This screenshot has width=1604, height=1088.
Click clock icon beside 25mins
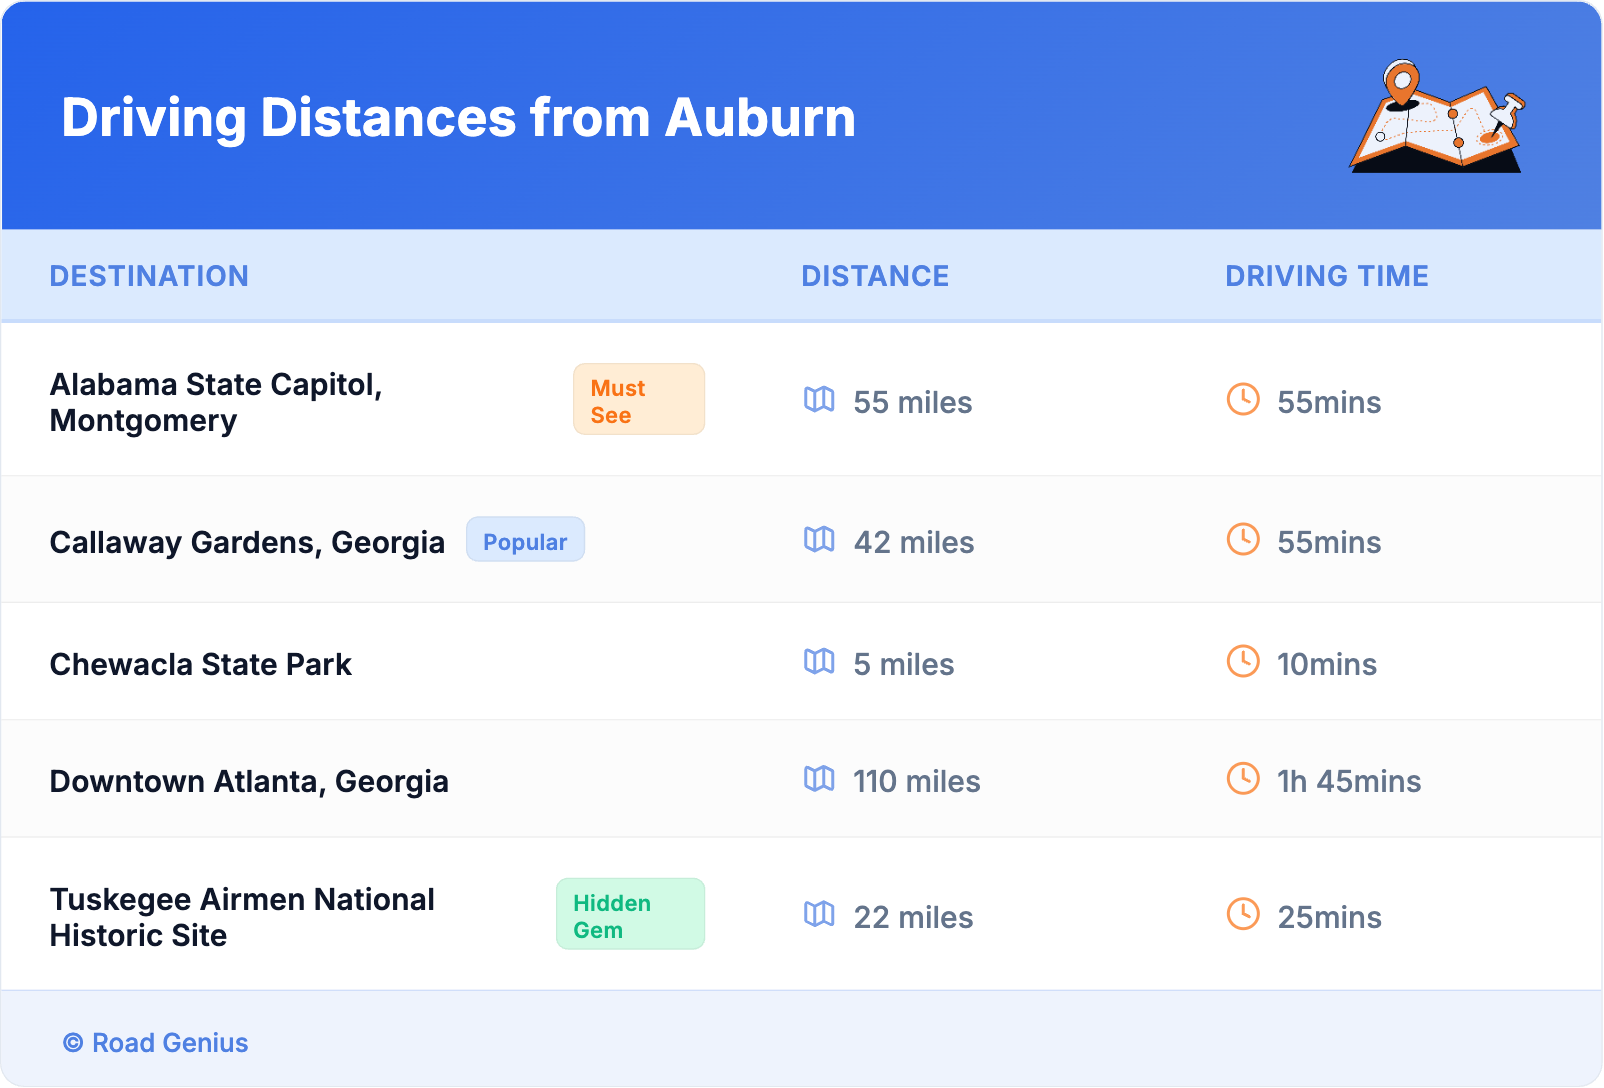coord(1243,915)
